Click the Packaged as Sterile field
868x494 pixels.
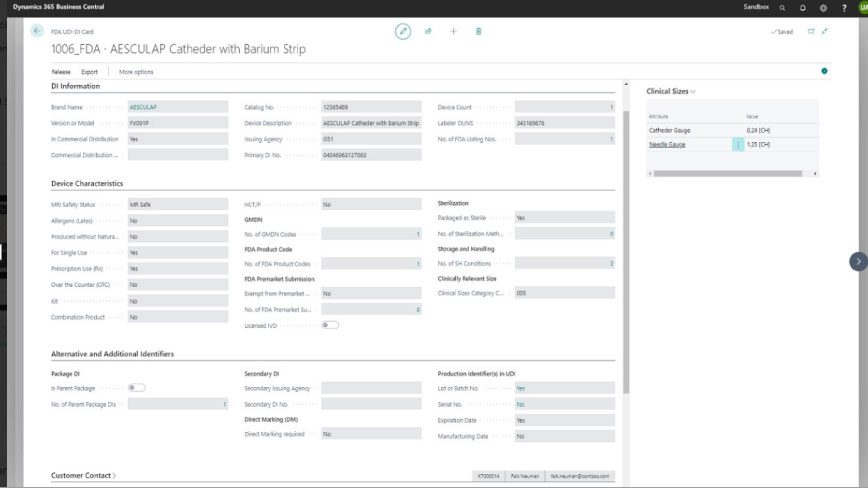(x=565, y=218)
